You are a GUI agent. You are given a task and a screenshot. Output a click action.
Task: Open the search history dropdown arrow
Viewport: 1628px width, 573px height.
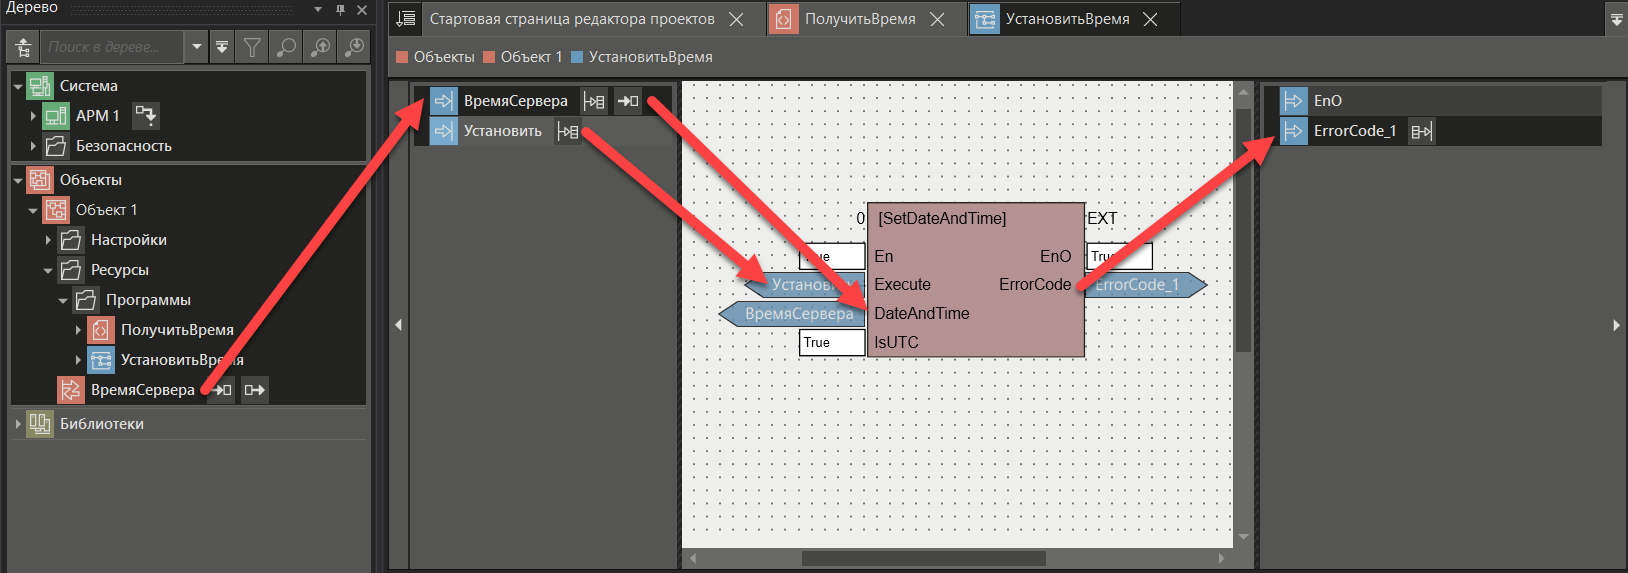(197, 47)
